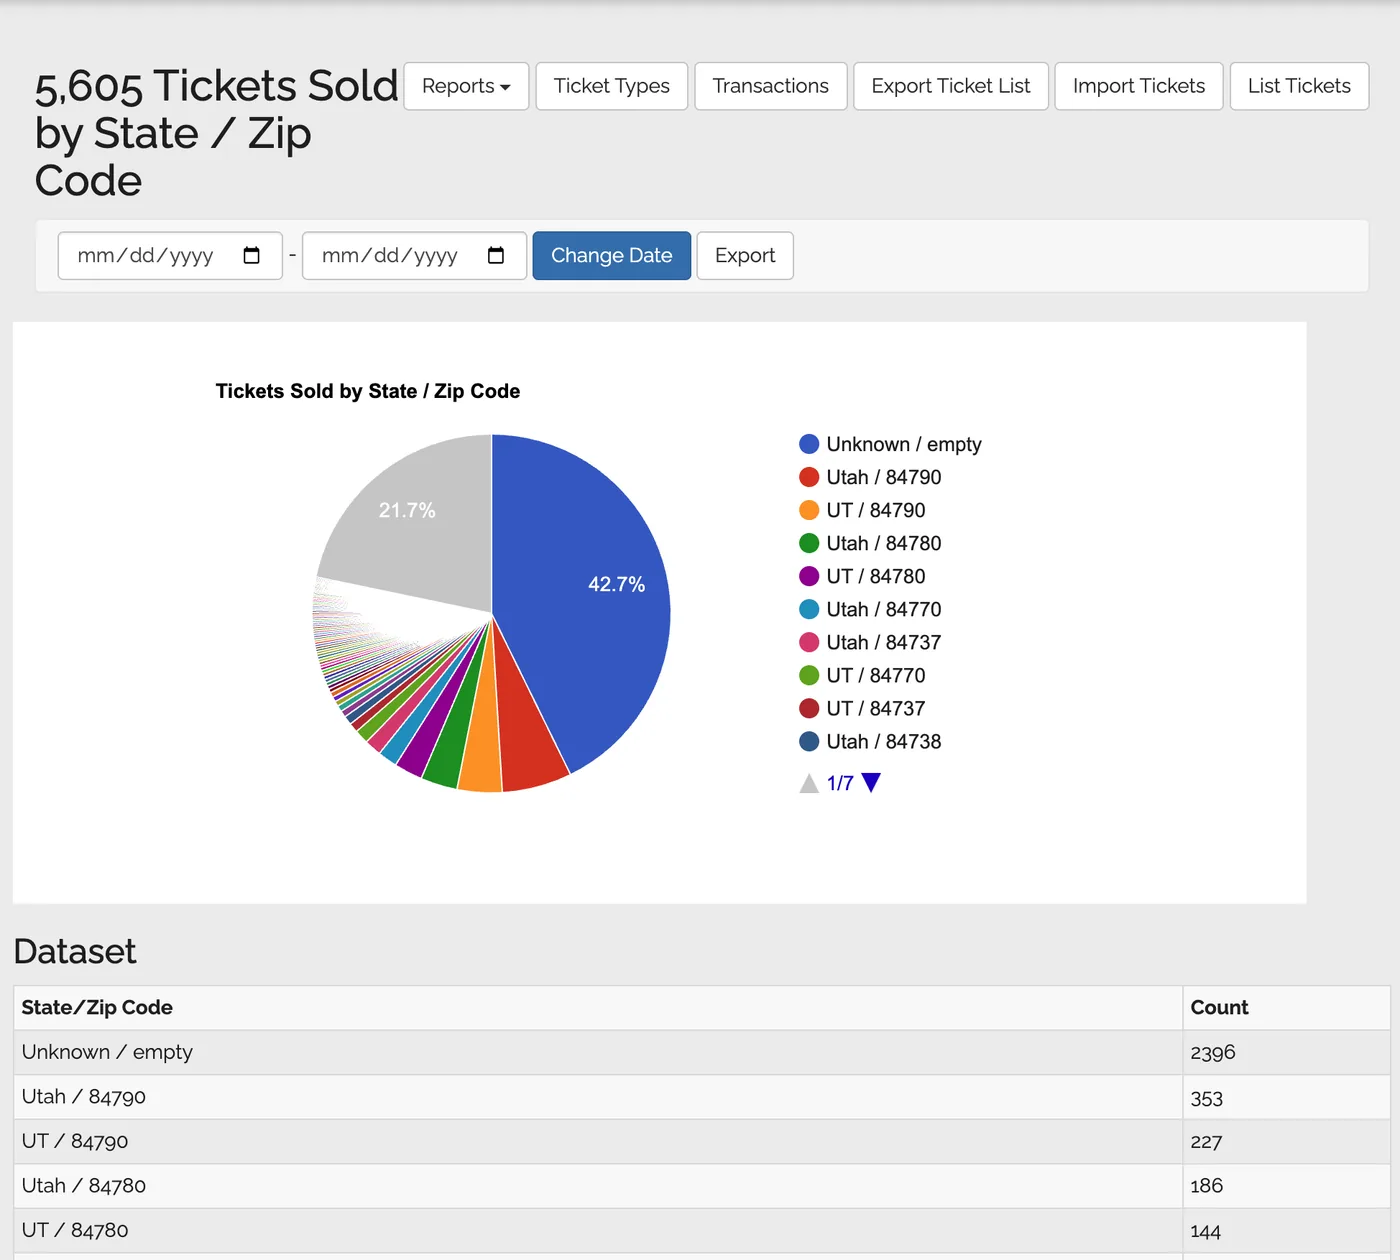Screen dimensions: 1400x1260
Task: Select UT / 84790 table row
Action: pyautogui.click(x=702, y=1141)
